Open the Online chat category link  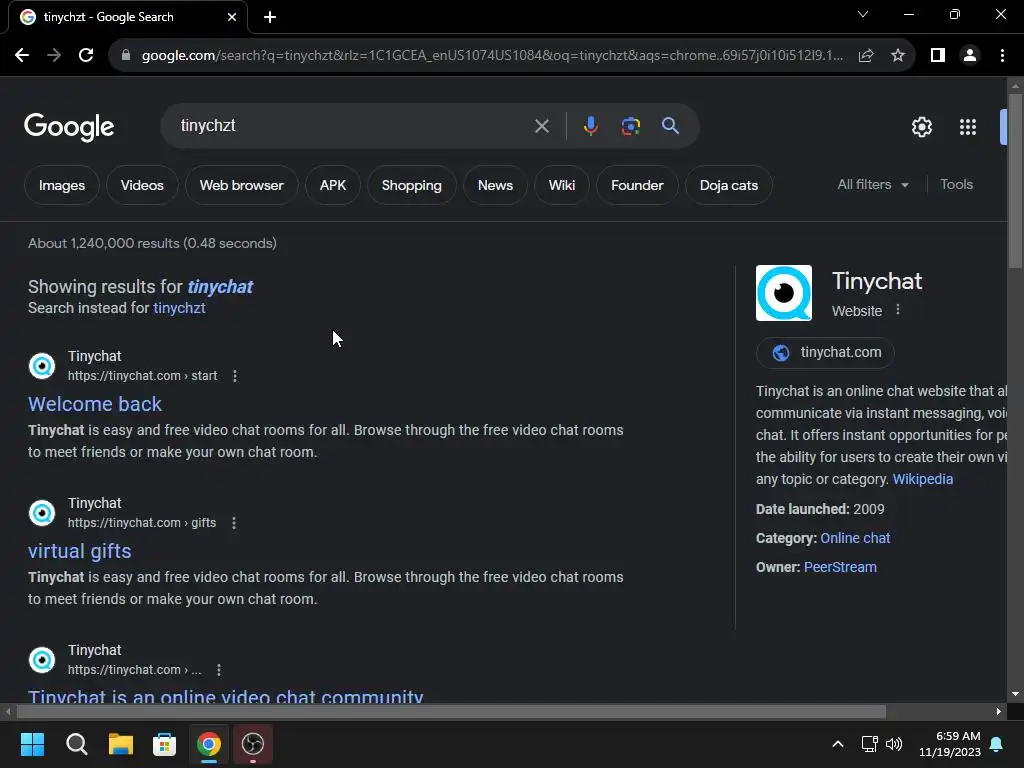[855, 538]
